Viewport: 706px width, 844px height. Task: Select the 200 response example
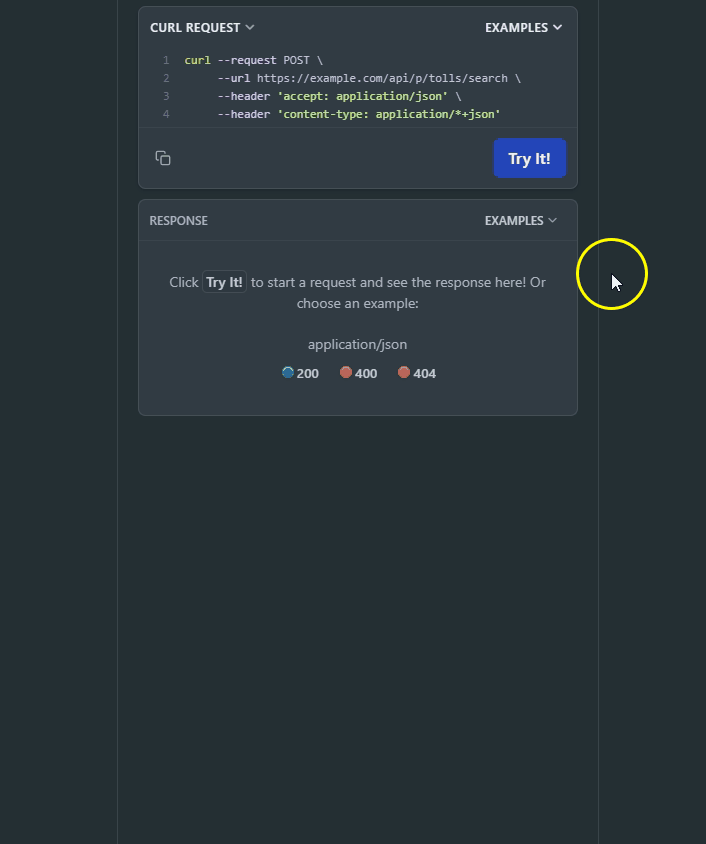pos(300,373)
